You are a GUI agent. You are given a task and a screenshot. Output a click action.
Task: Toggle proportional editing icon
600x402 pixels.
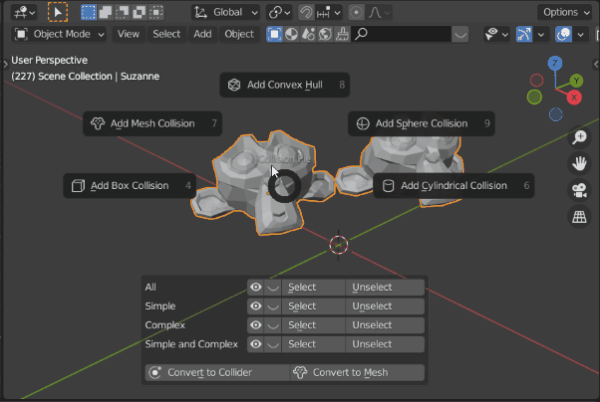coord(356,13)
